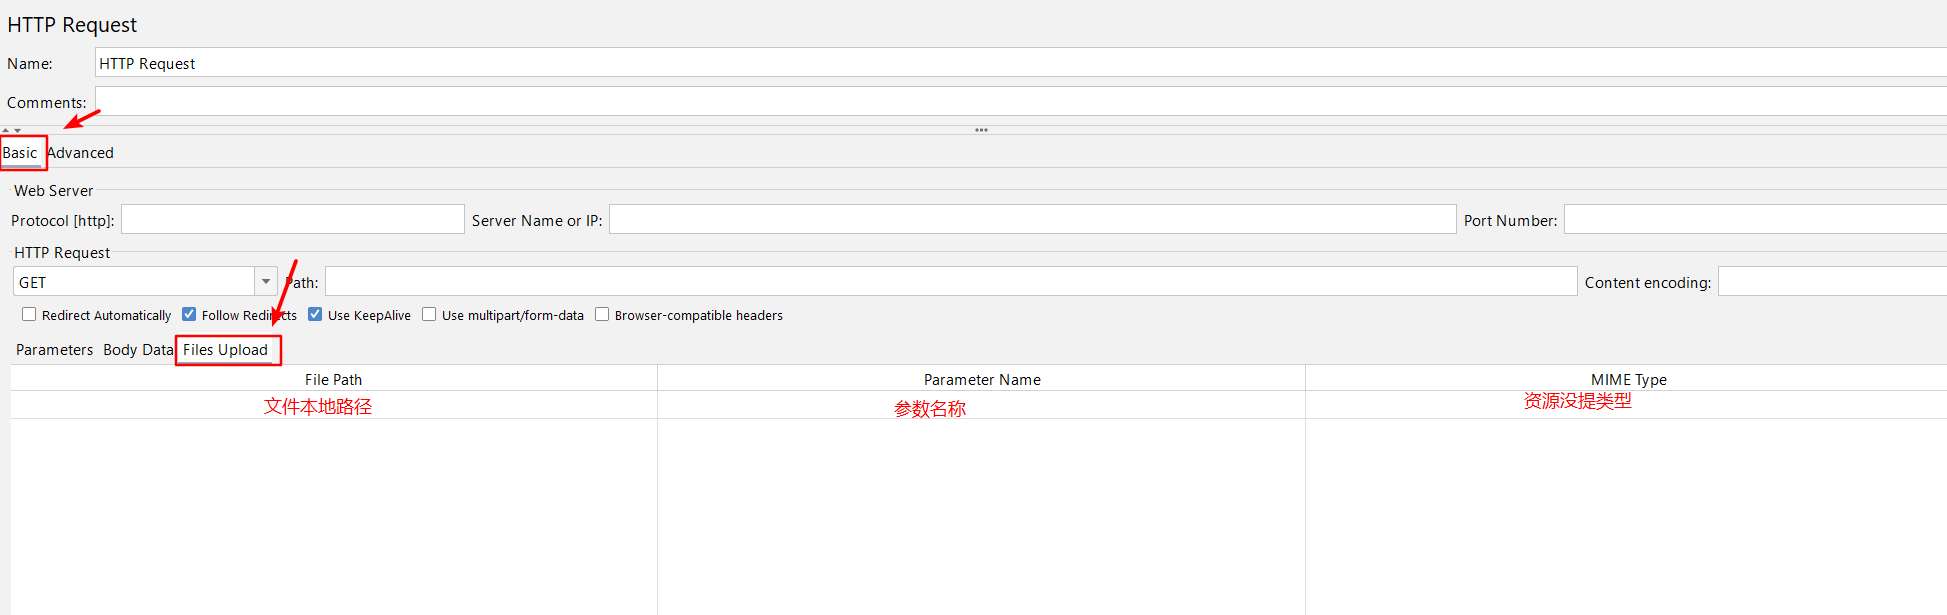Click the File Path column header
This screenshot has height=615, width=1947.
(333, 380)
